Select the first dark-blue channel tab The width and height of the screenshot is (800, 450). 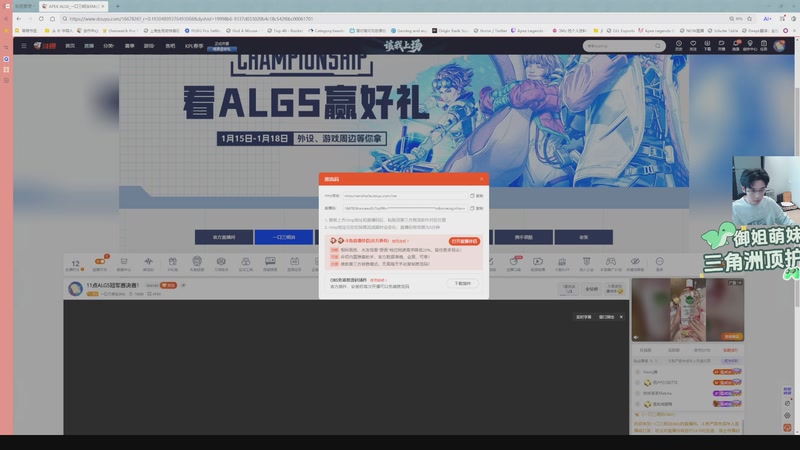[224, 237]
